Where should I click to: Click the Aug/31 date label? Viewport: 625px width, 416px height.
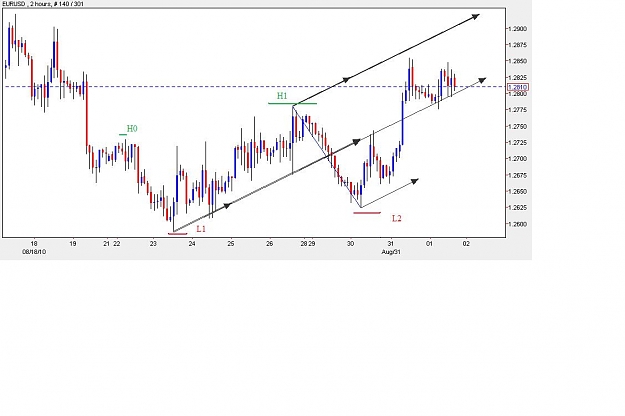pyautogui.click(x=391, y=252)
